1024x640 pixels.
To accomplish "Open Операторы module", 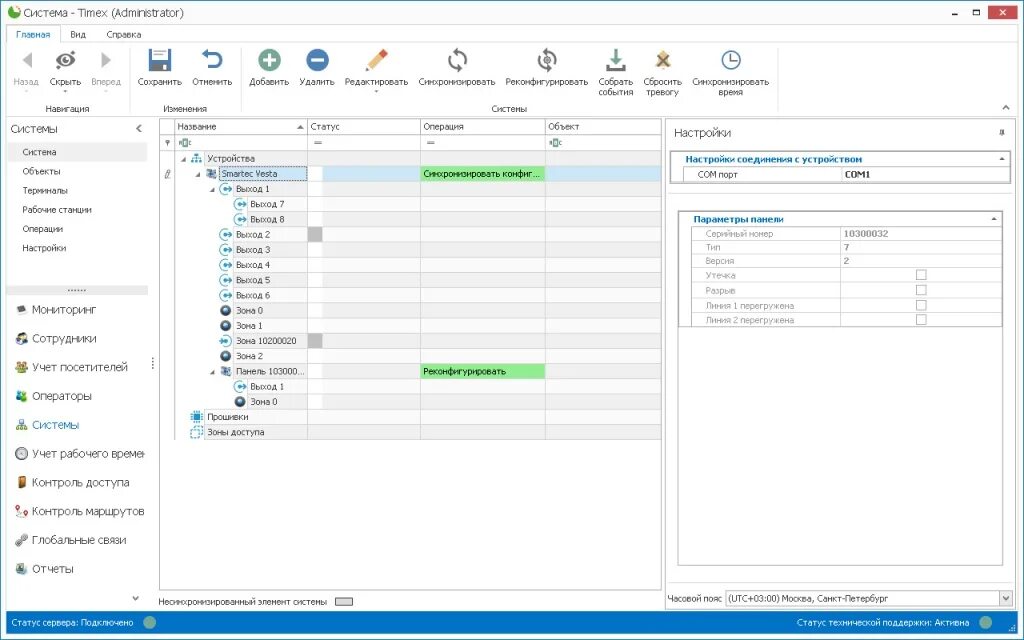I will coord(62,396).
